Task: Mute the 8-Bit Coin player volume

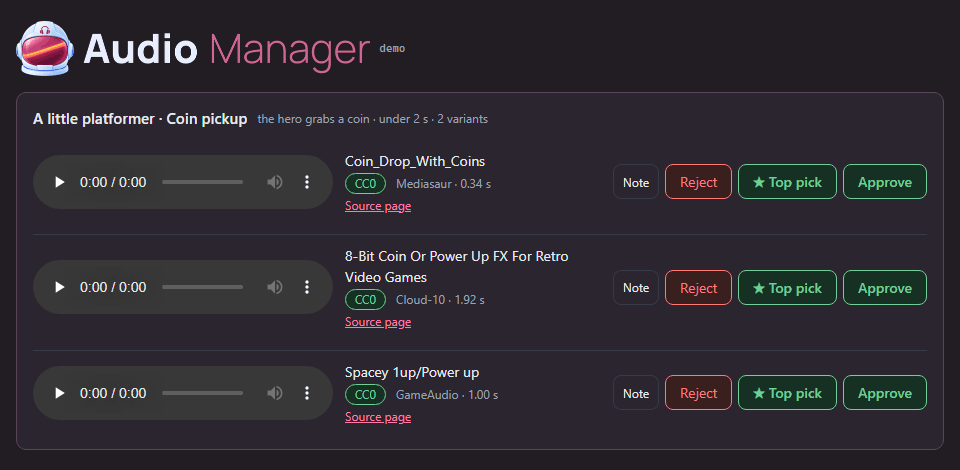Action: (275, 287)
